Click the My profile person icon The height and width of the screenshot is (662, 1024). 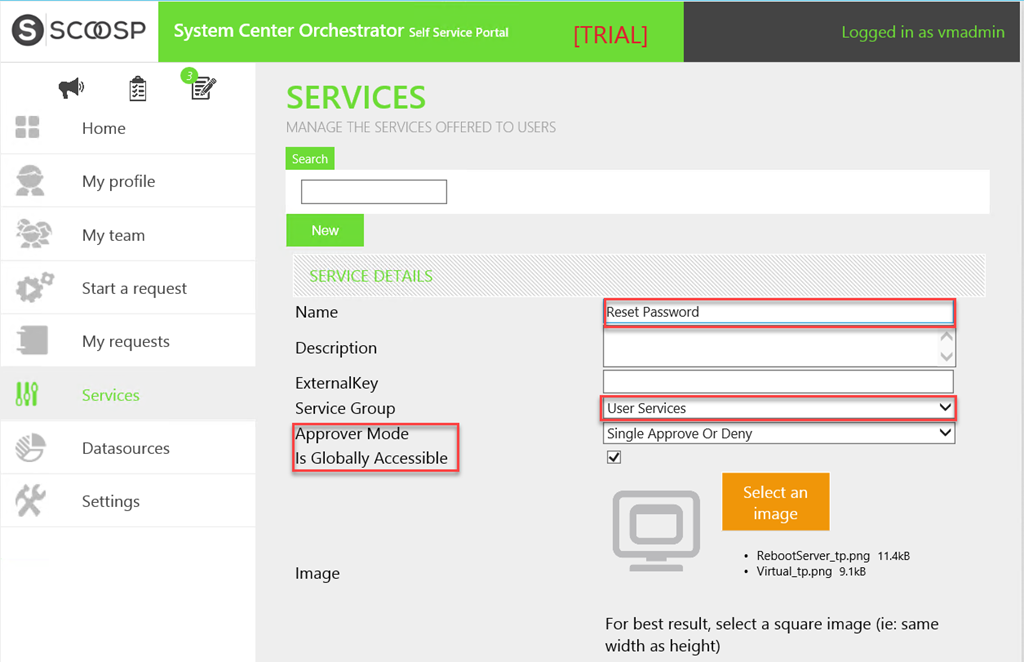(x=30, y=181)
